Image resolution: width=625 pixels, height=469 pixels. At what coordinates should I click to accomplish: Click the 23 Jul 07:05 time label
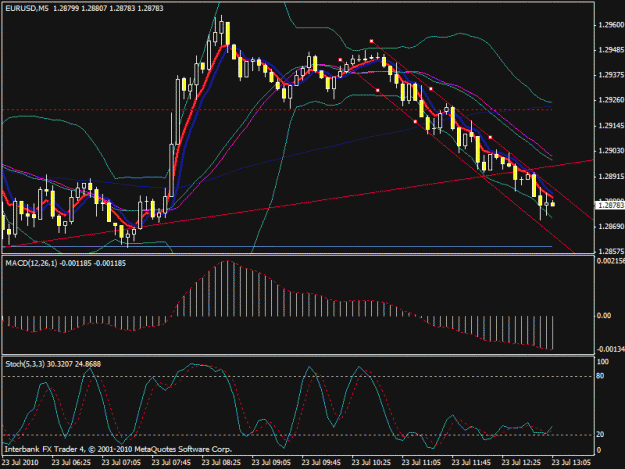tap(121, 462)
